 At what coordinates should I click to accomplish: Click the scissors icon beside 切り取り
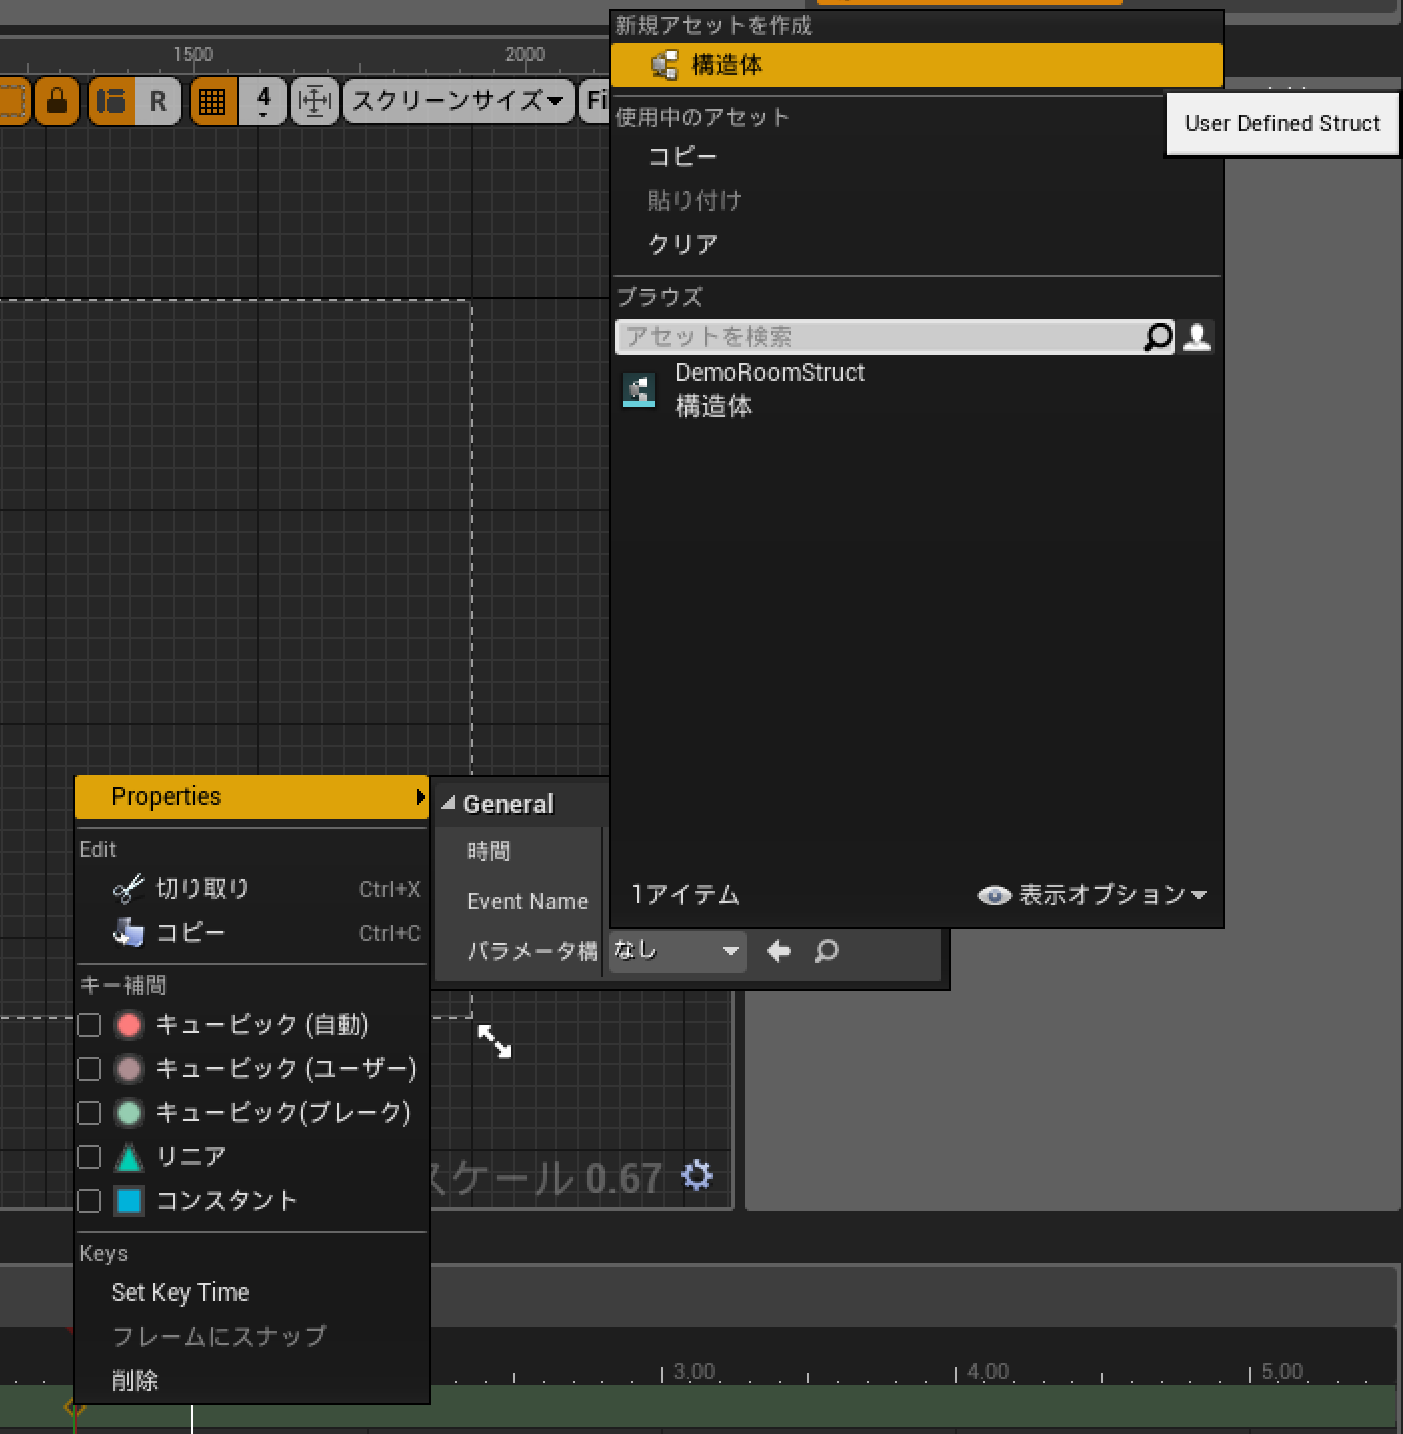tap(128, 888)
